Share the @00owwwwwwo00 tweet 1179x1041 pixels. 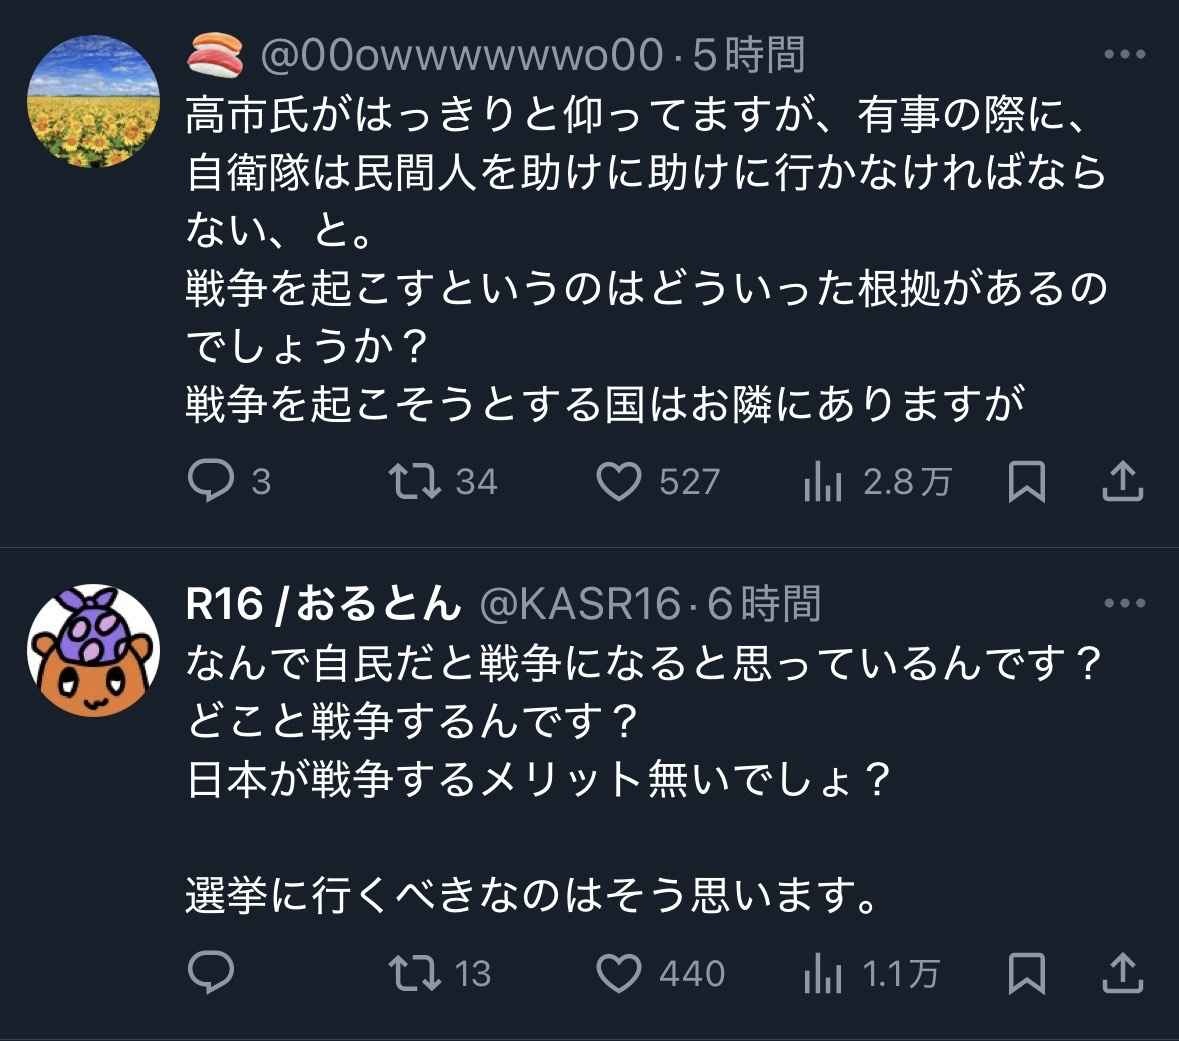pyautogui.click(x=1122, y=482)
